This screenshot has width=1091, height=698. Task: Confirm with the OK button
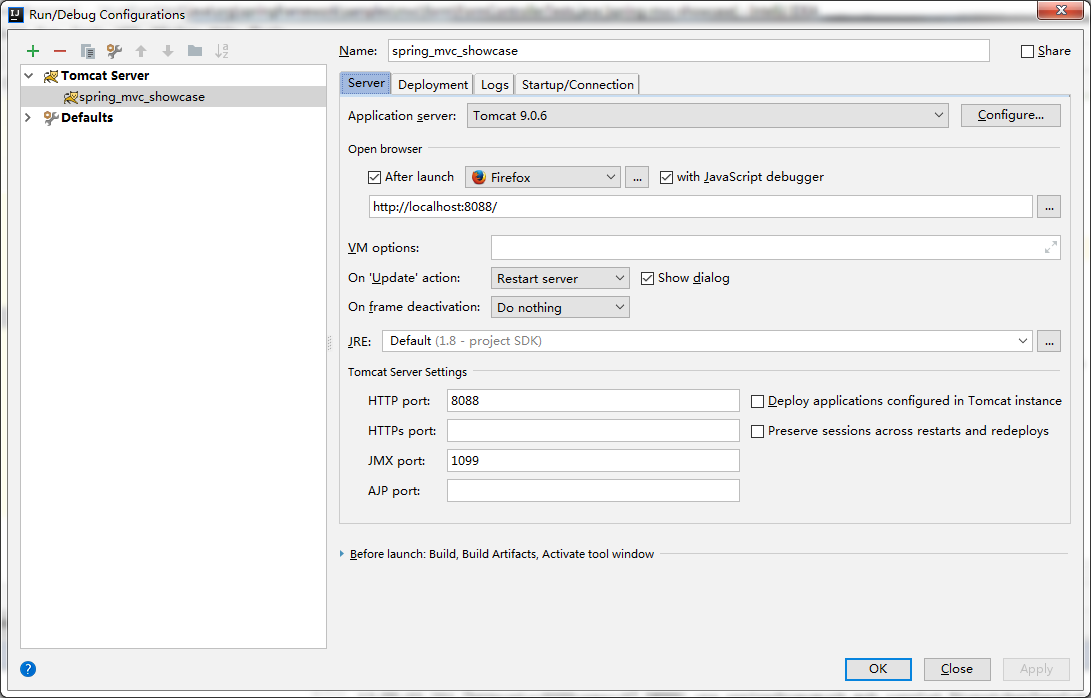tap(878, 669)
